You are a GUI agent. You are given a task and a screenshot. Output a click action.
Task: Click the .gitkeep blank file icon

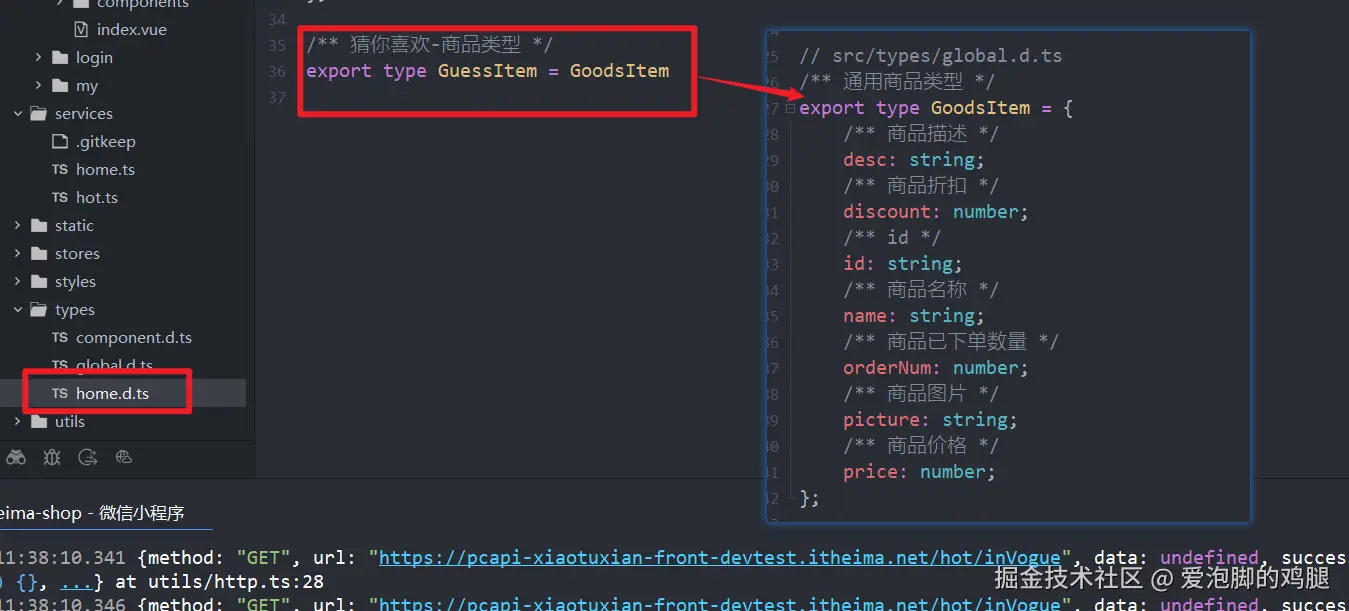60,142
